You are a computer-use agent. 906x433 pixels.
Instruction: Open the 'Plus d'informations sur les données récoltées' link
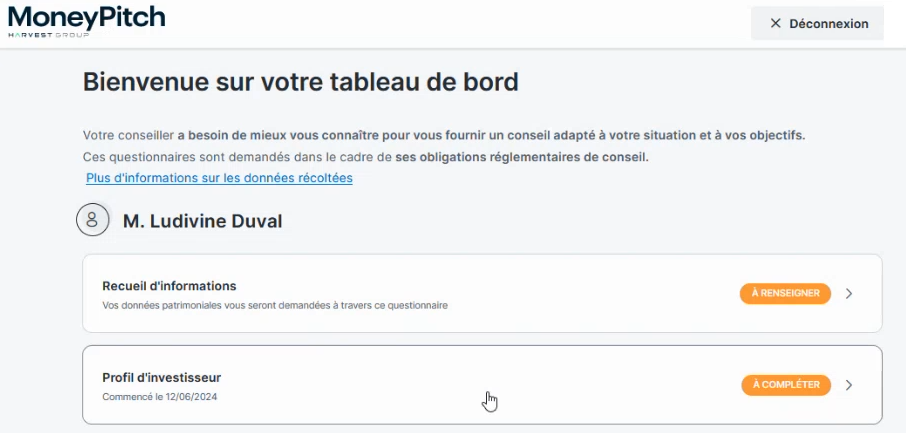(x=219, y=178)
